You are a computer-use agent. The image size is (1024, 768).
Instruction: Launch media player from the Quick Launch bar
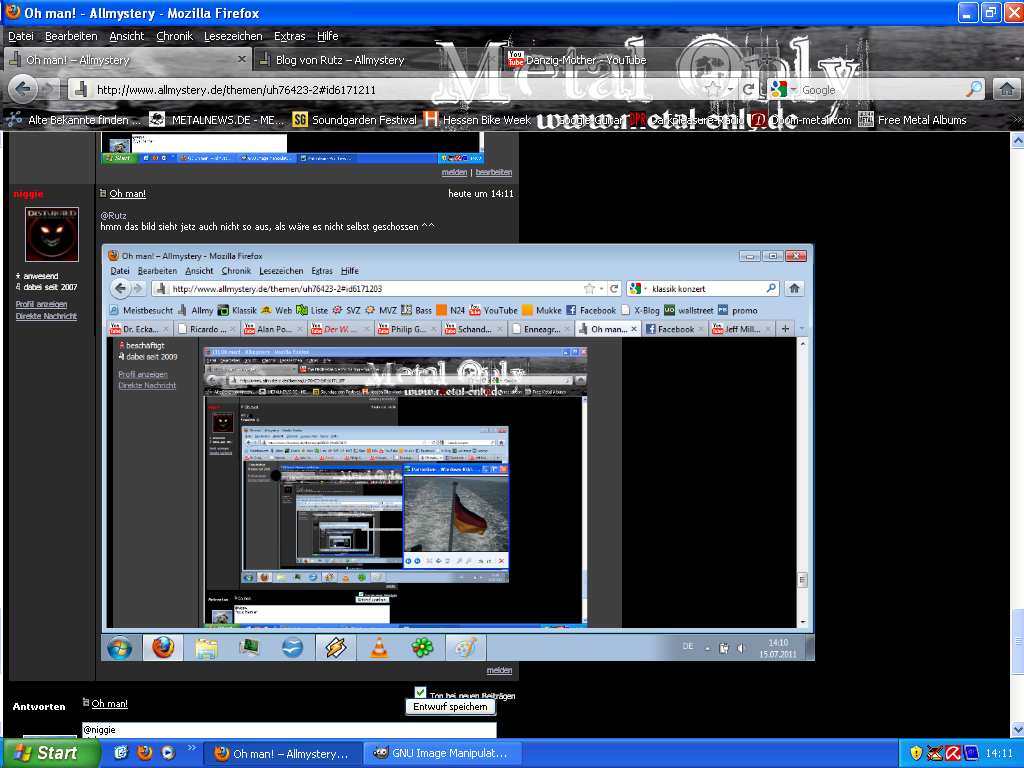click(x=168, y=752)
